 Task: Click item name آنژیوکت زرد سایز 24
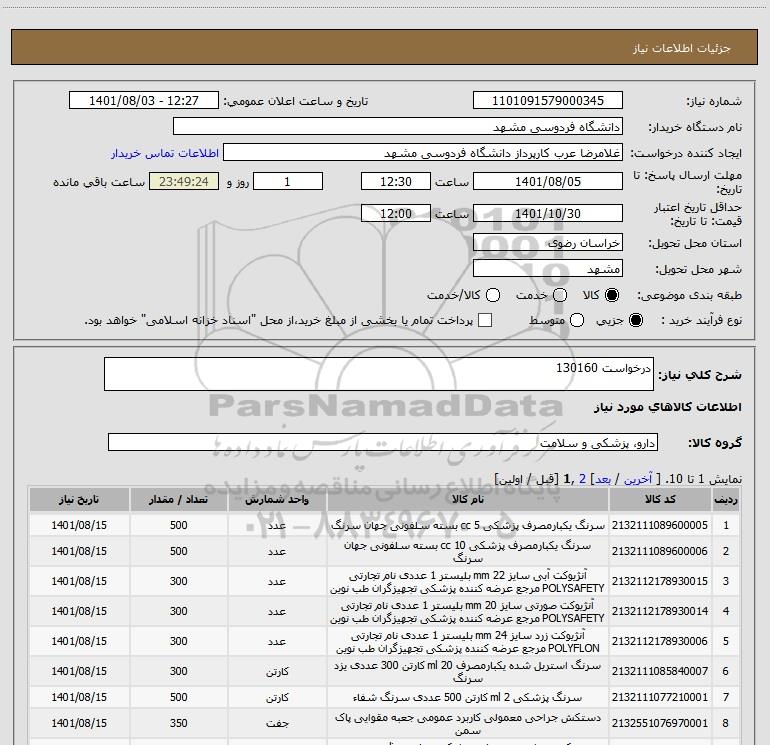(468, 641)
